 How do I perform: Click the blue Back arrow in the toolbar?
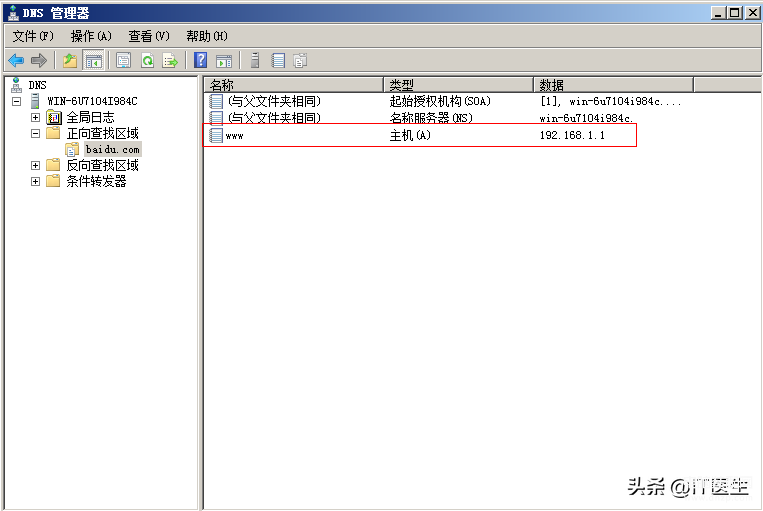pyautogui.click(x=16, y=61)
